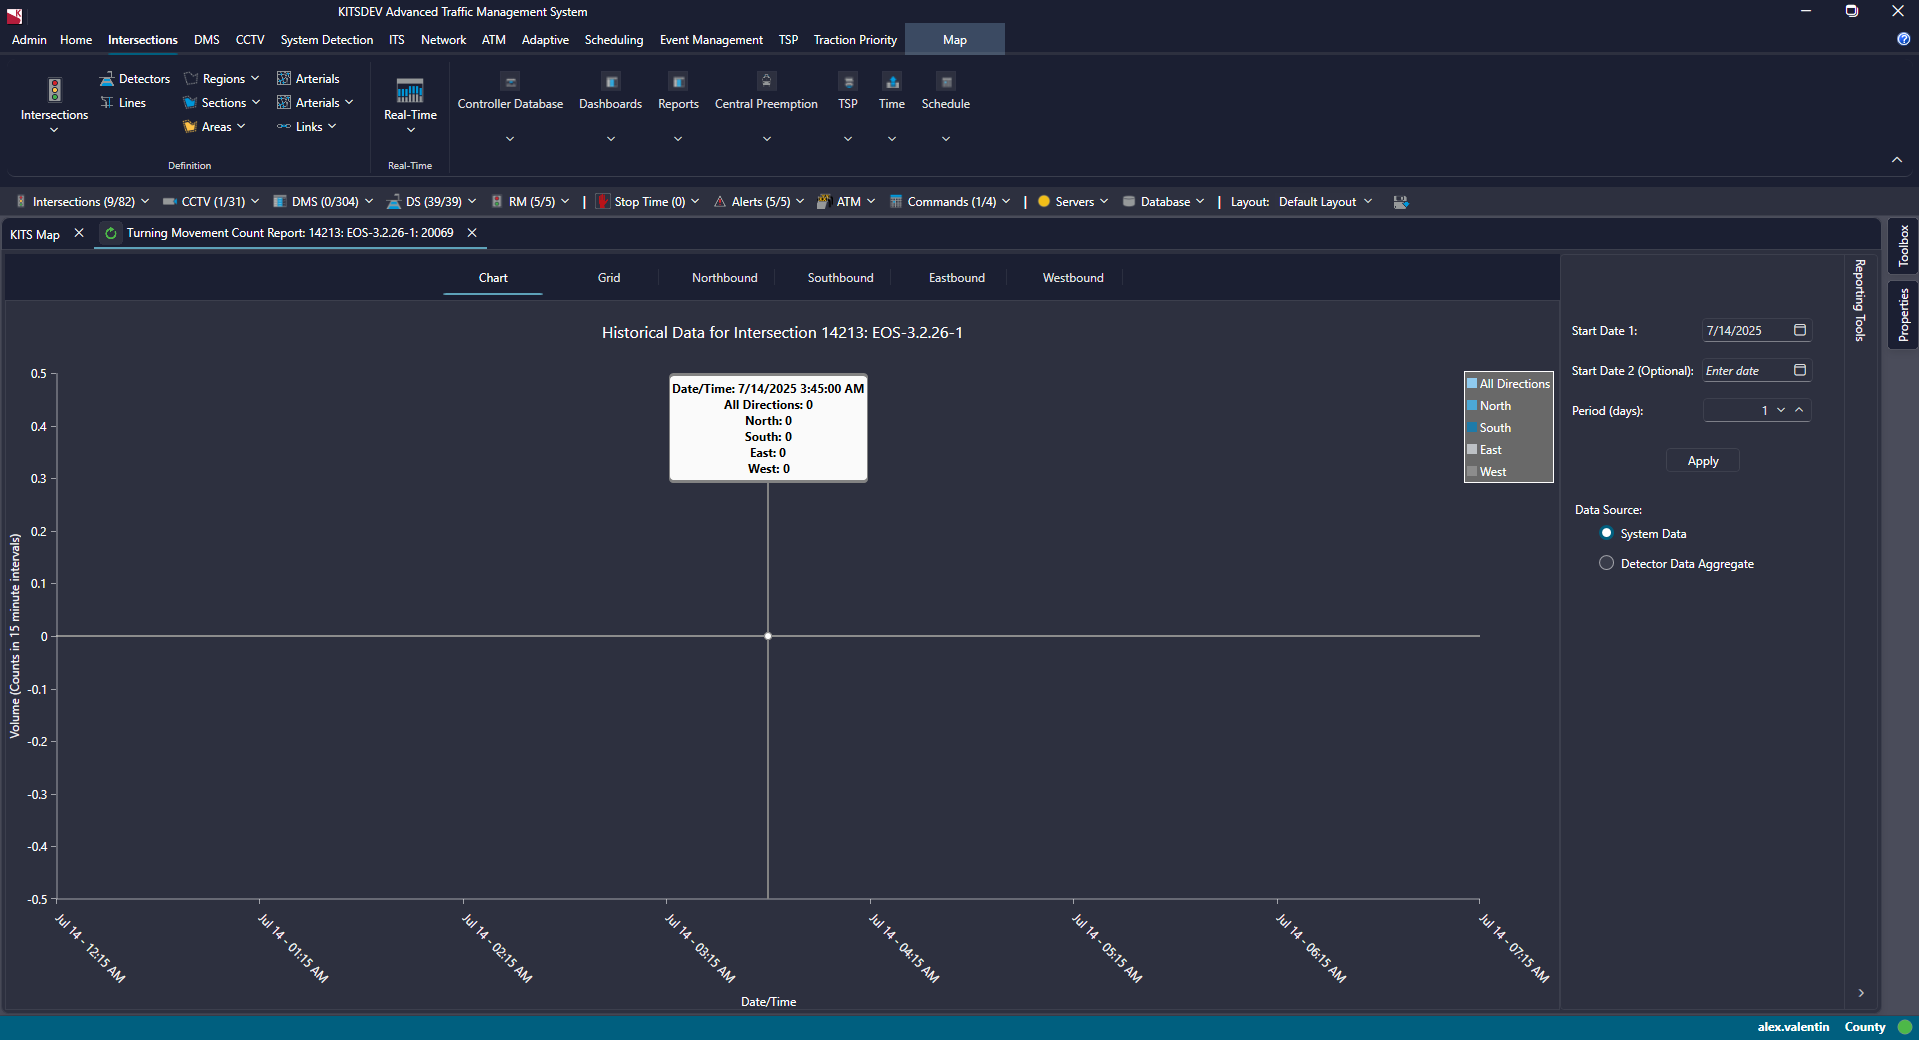Click the save layout icon
Screen dimensions: 1919x1040
pyautogui.click(x=1401, y=202)
